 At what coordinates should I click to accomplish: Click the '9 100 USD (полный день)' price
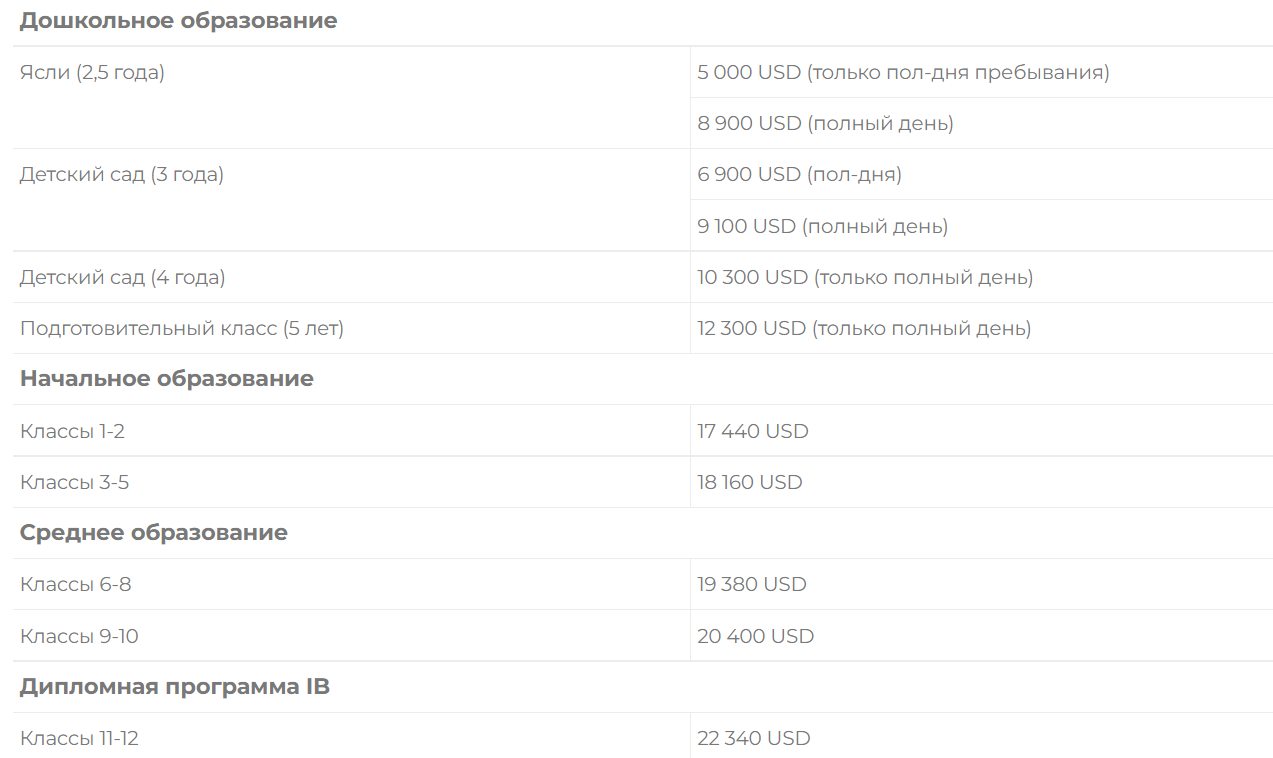(822, 226)
